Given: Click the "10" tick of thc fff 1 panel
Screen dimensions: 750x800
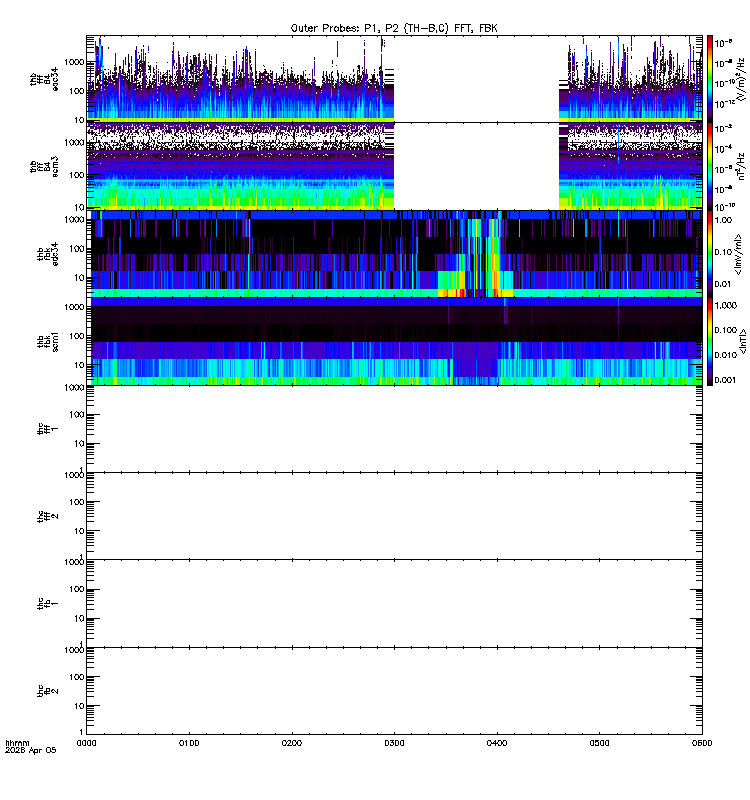Looking at the screenshot, I should point(79,444).
